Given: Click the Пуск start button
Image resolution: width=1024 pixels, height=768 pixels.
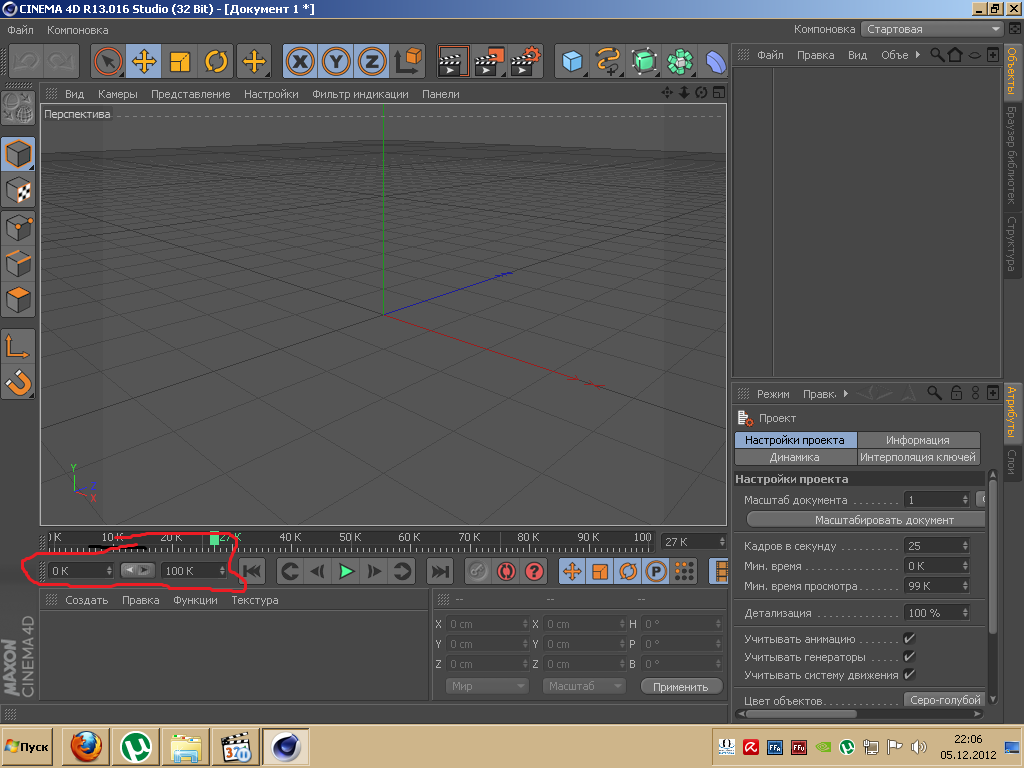Looking at the screenshot, I should 27,746.
